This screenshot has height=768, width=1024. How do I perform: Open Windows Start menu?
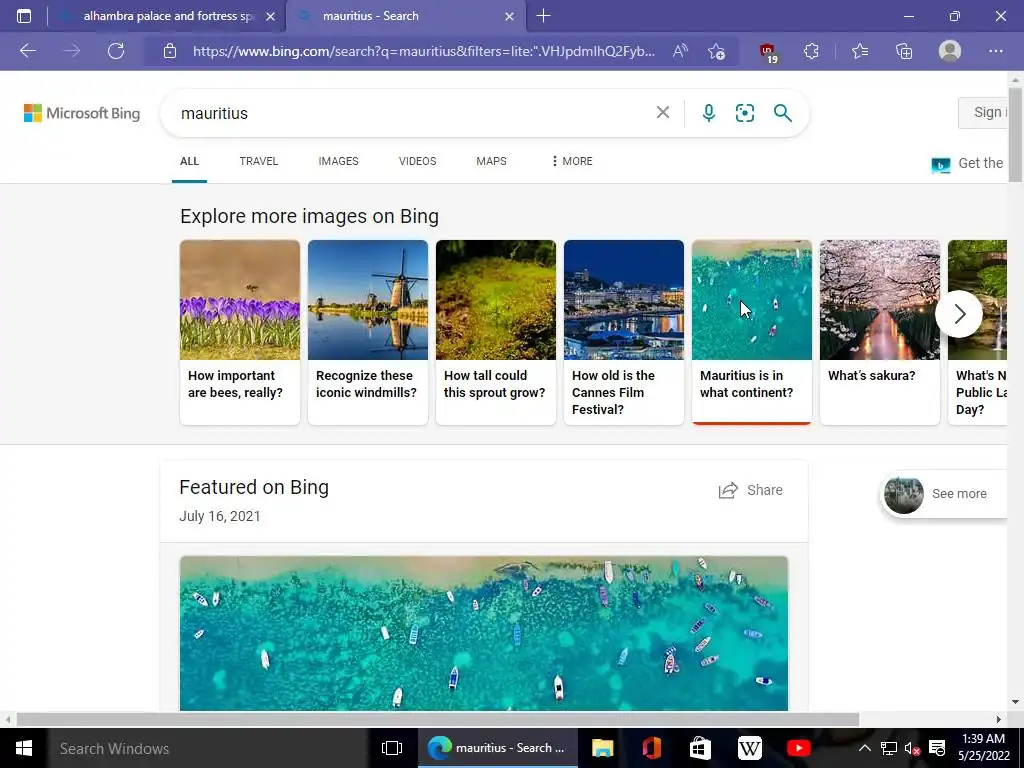pyautogui.click(x=24, y=748)
